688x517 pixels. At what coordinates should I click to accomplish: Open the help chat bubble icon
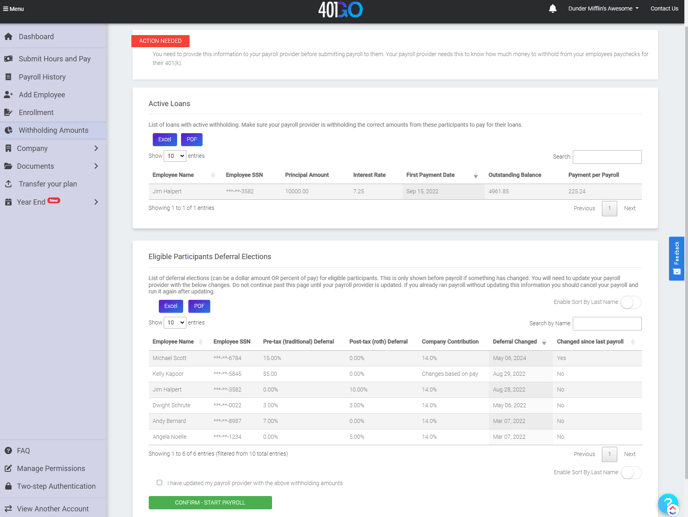(667, 503)
